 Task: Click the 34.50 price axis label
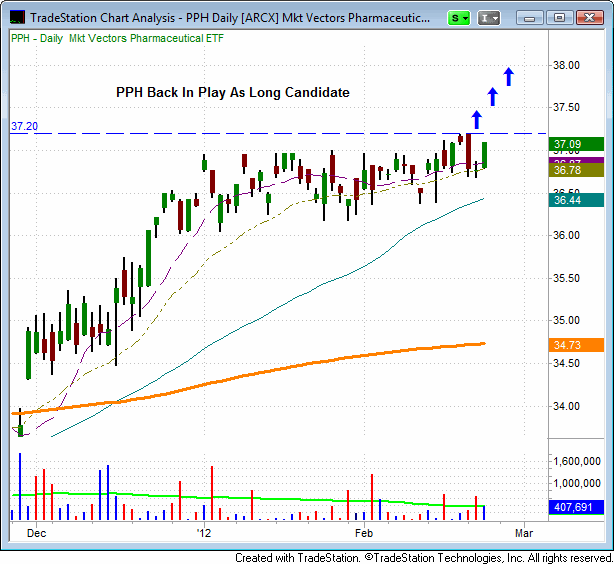[x=566, y=363]
